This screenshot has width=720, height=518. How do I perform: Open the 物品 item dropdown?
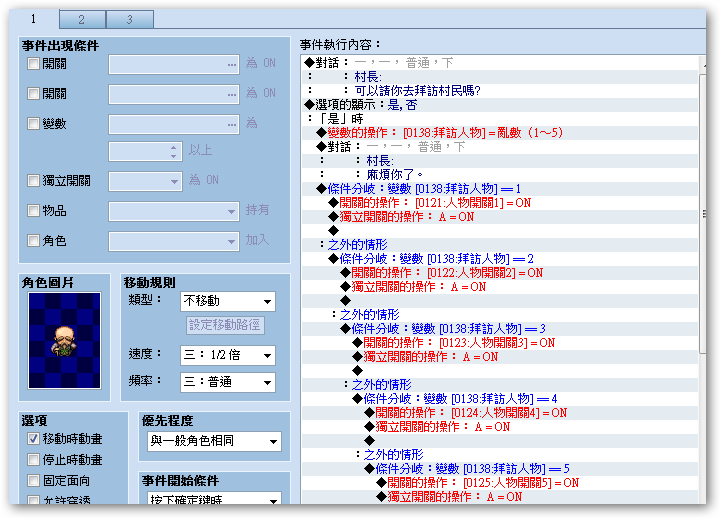click(x=174, y=212)
